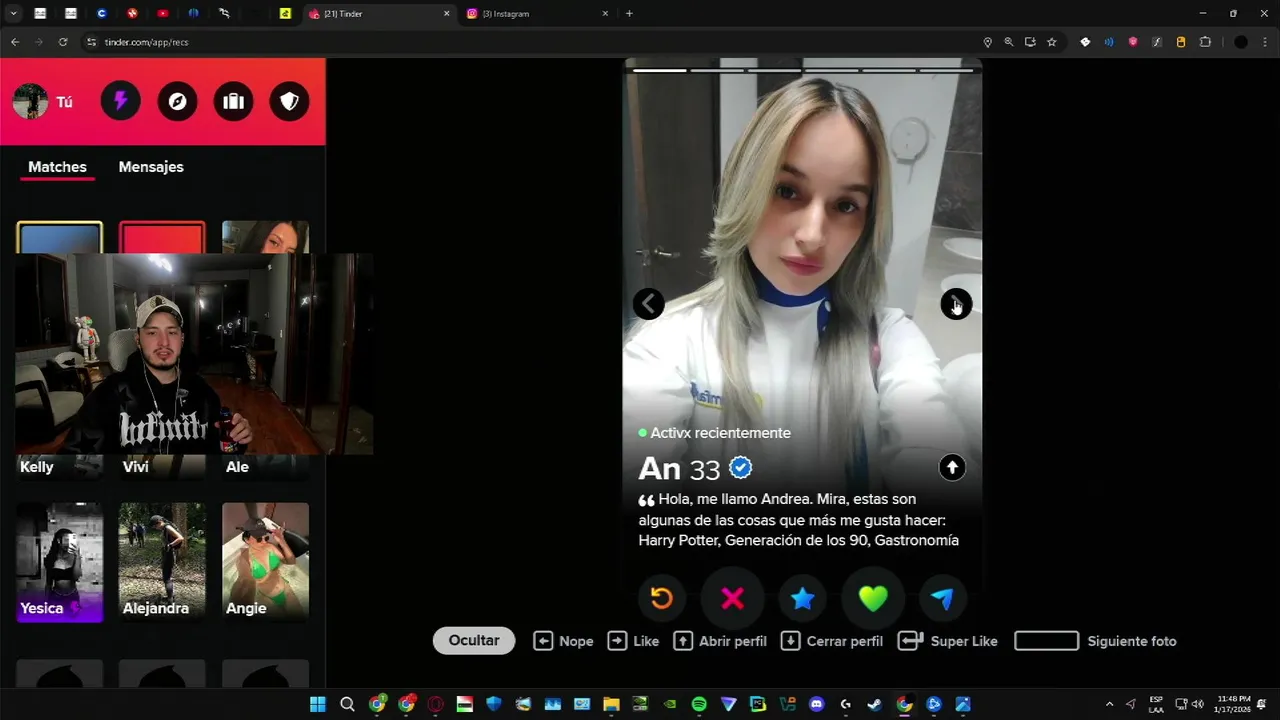Open Yesica's match thumbnail
This screenshot has width=1280, height=720.
point(60,562)
